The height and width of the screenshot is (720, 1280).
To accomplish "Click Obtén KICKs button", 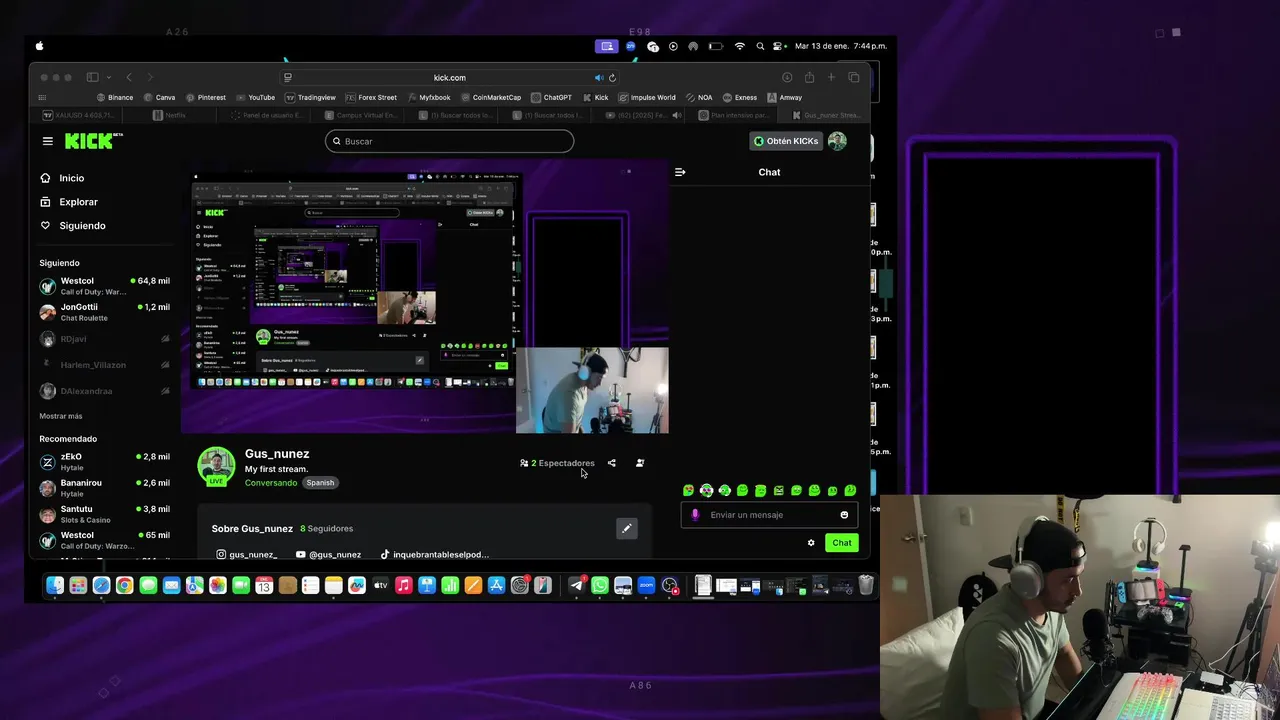I will pyautogui.click(x=786, y=141).
